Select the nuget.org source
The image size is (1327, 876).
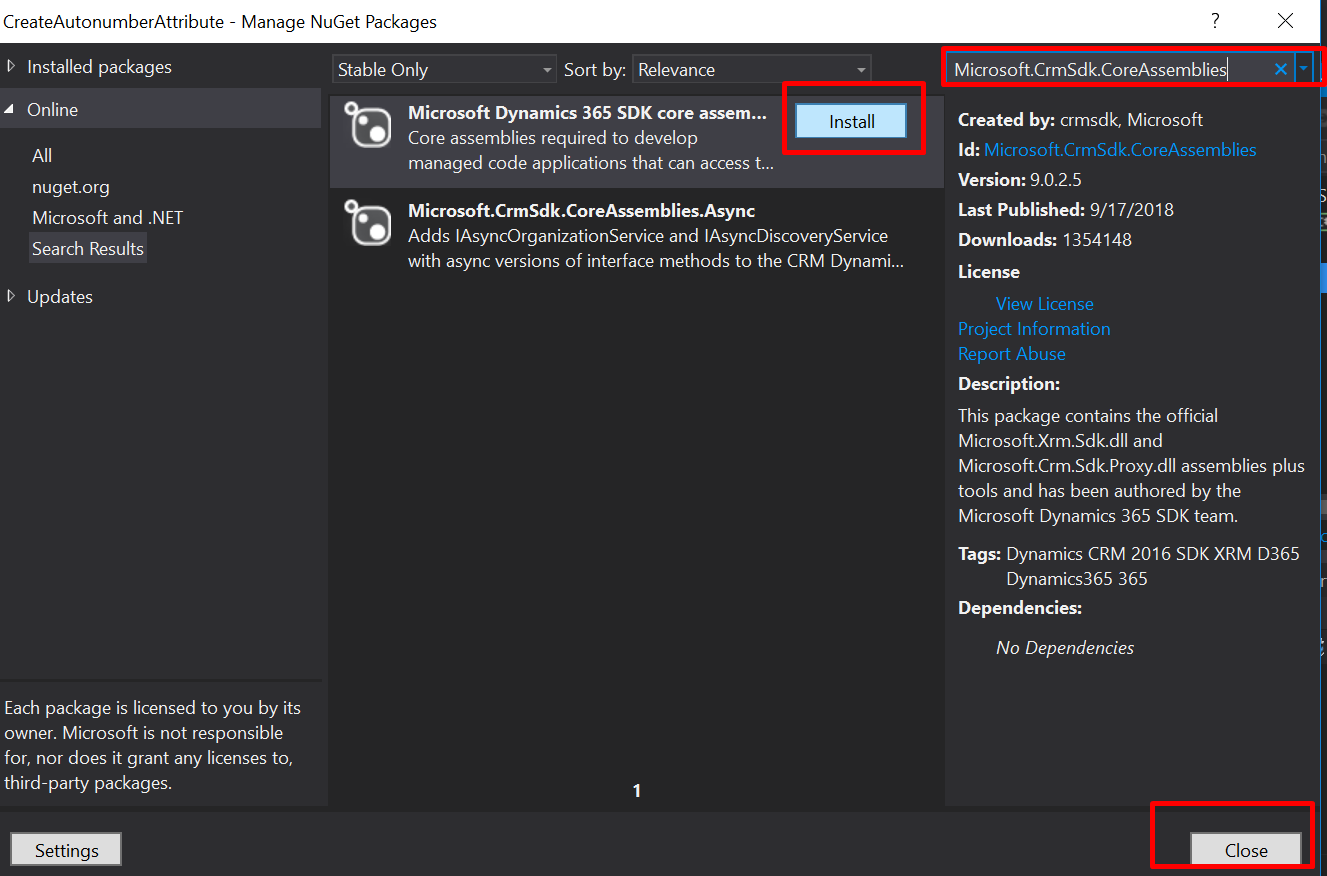coord(71,187)
